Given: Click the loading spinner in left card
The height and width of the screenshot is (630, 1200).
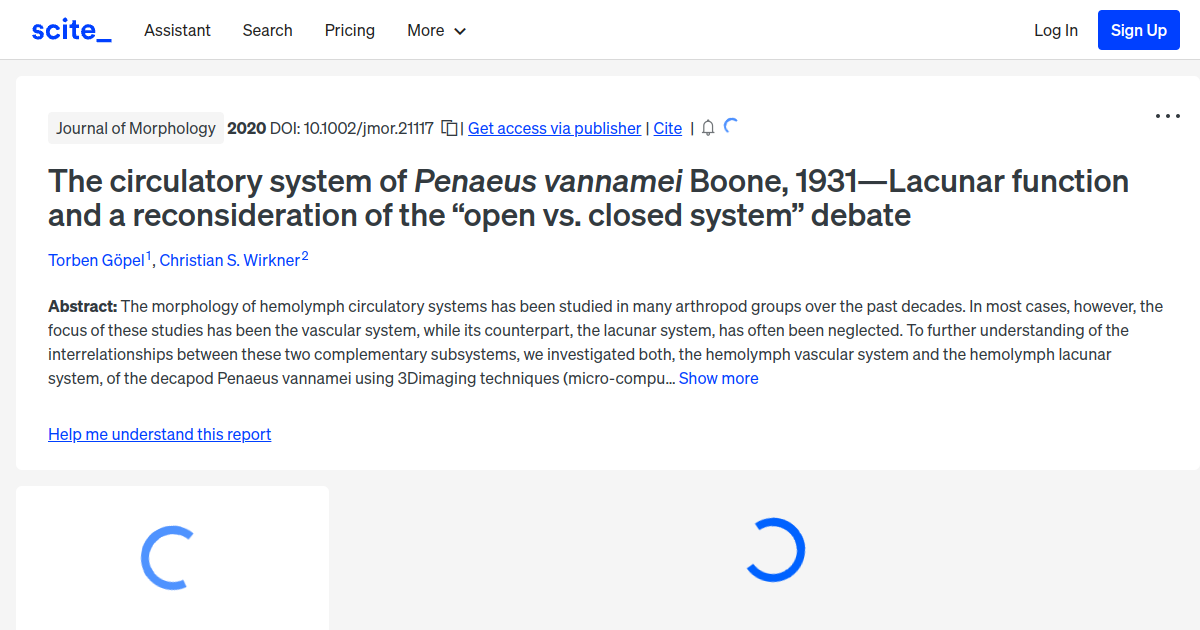Looking at the screenshot, I should tap(167, 557).
